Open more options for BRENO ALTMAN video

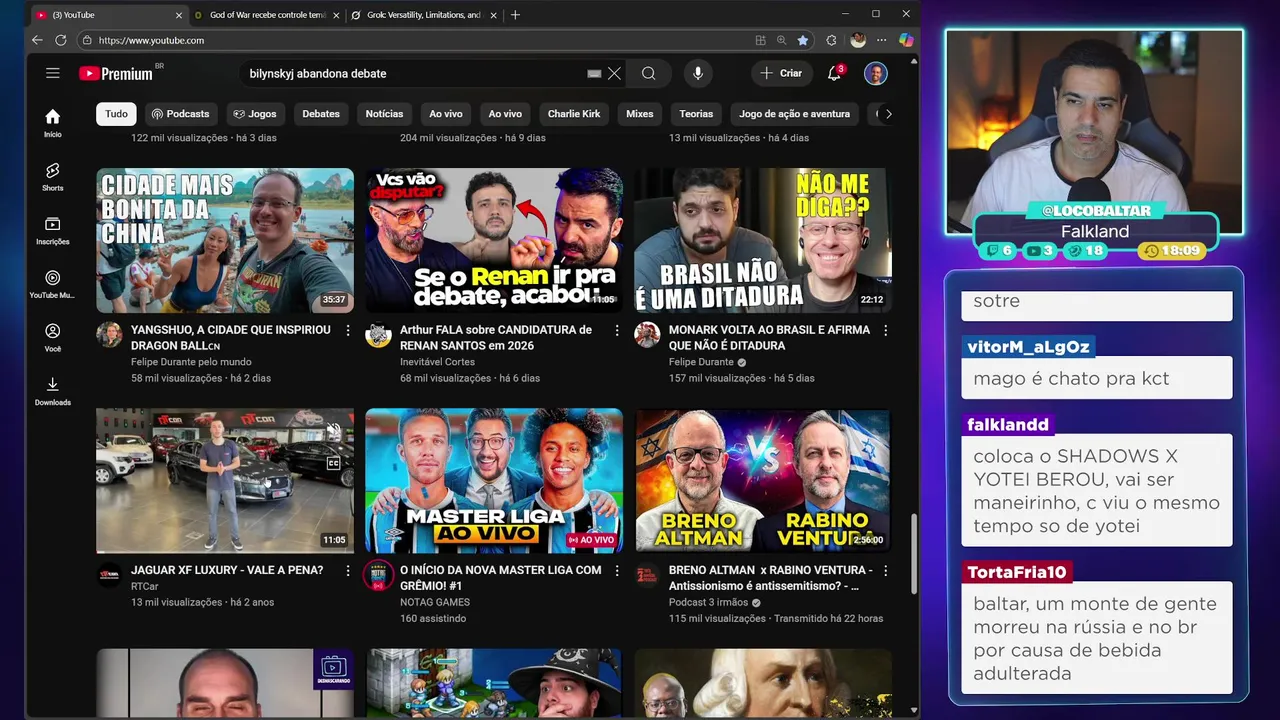click(x=885, y=570)
